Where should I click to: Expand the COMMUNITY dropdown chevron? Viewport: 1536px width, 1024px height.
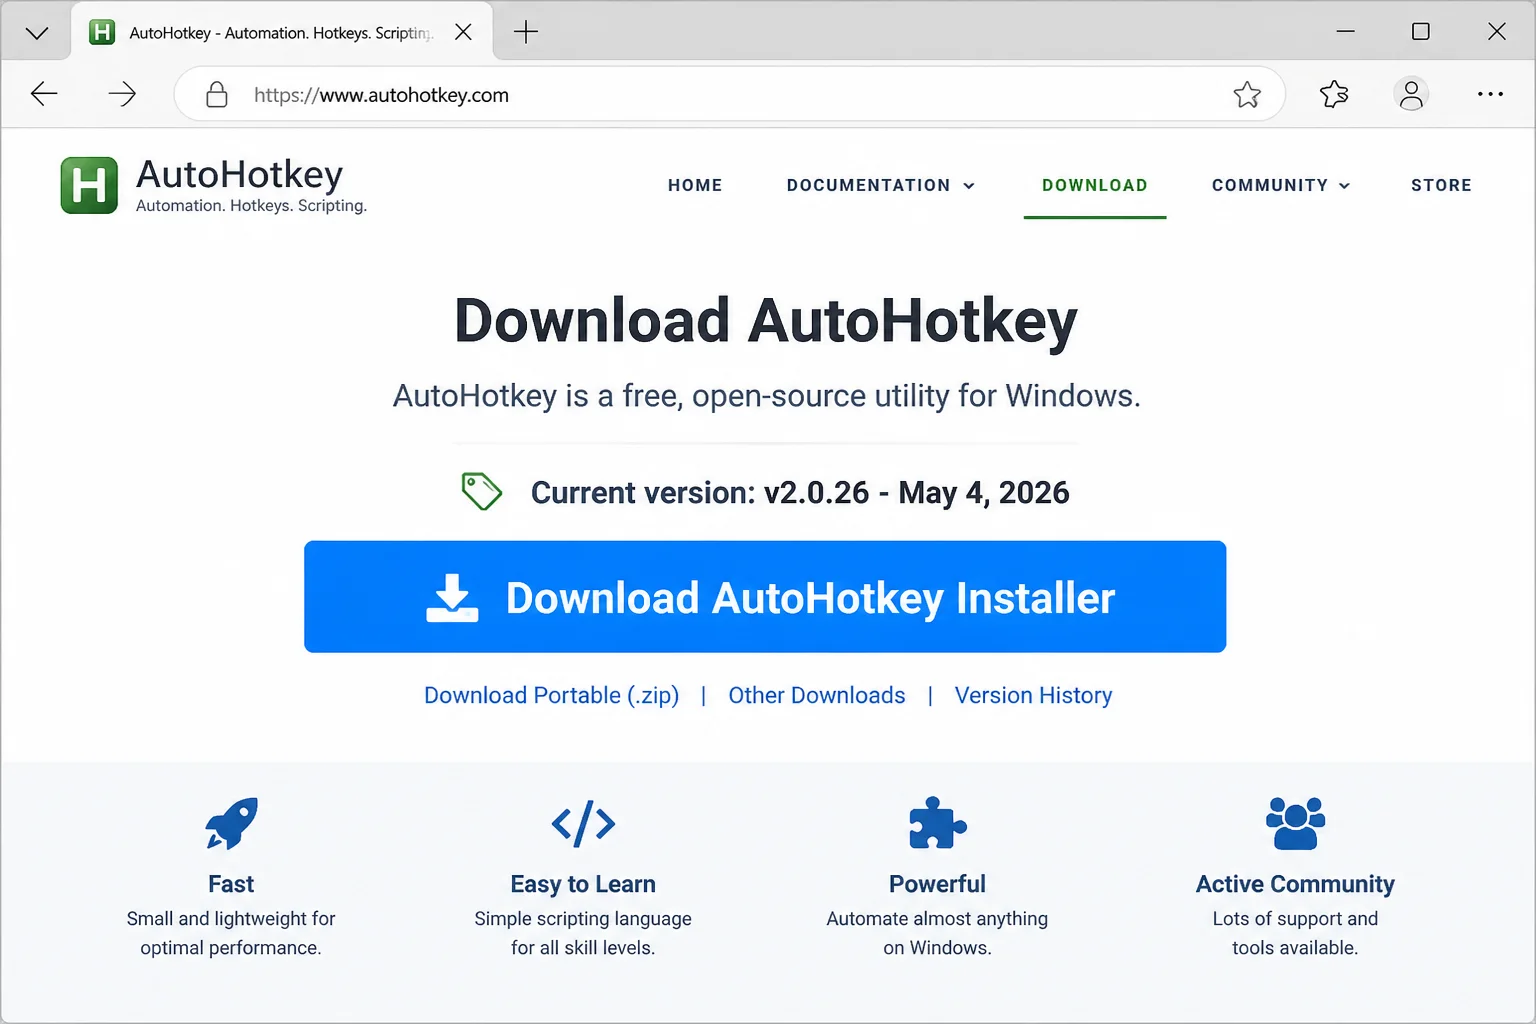click(x=1344, y=186)
